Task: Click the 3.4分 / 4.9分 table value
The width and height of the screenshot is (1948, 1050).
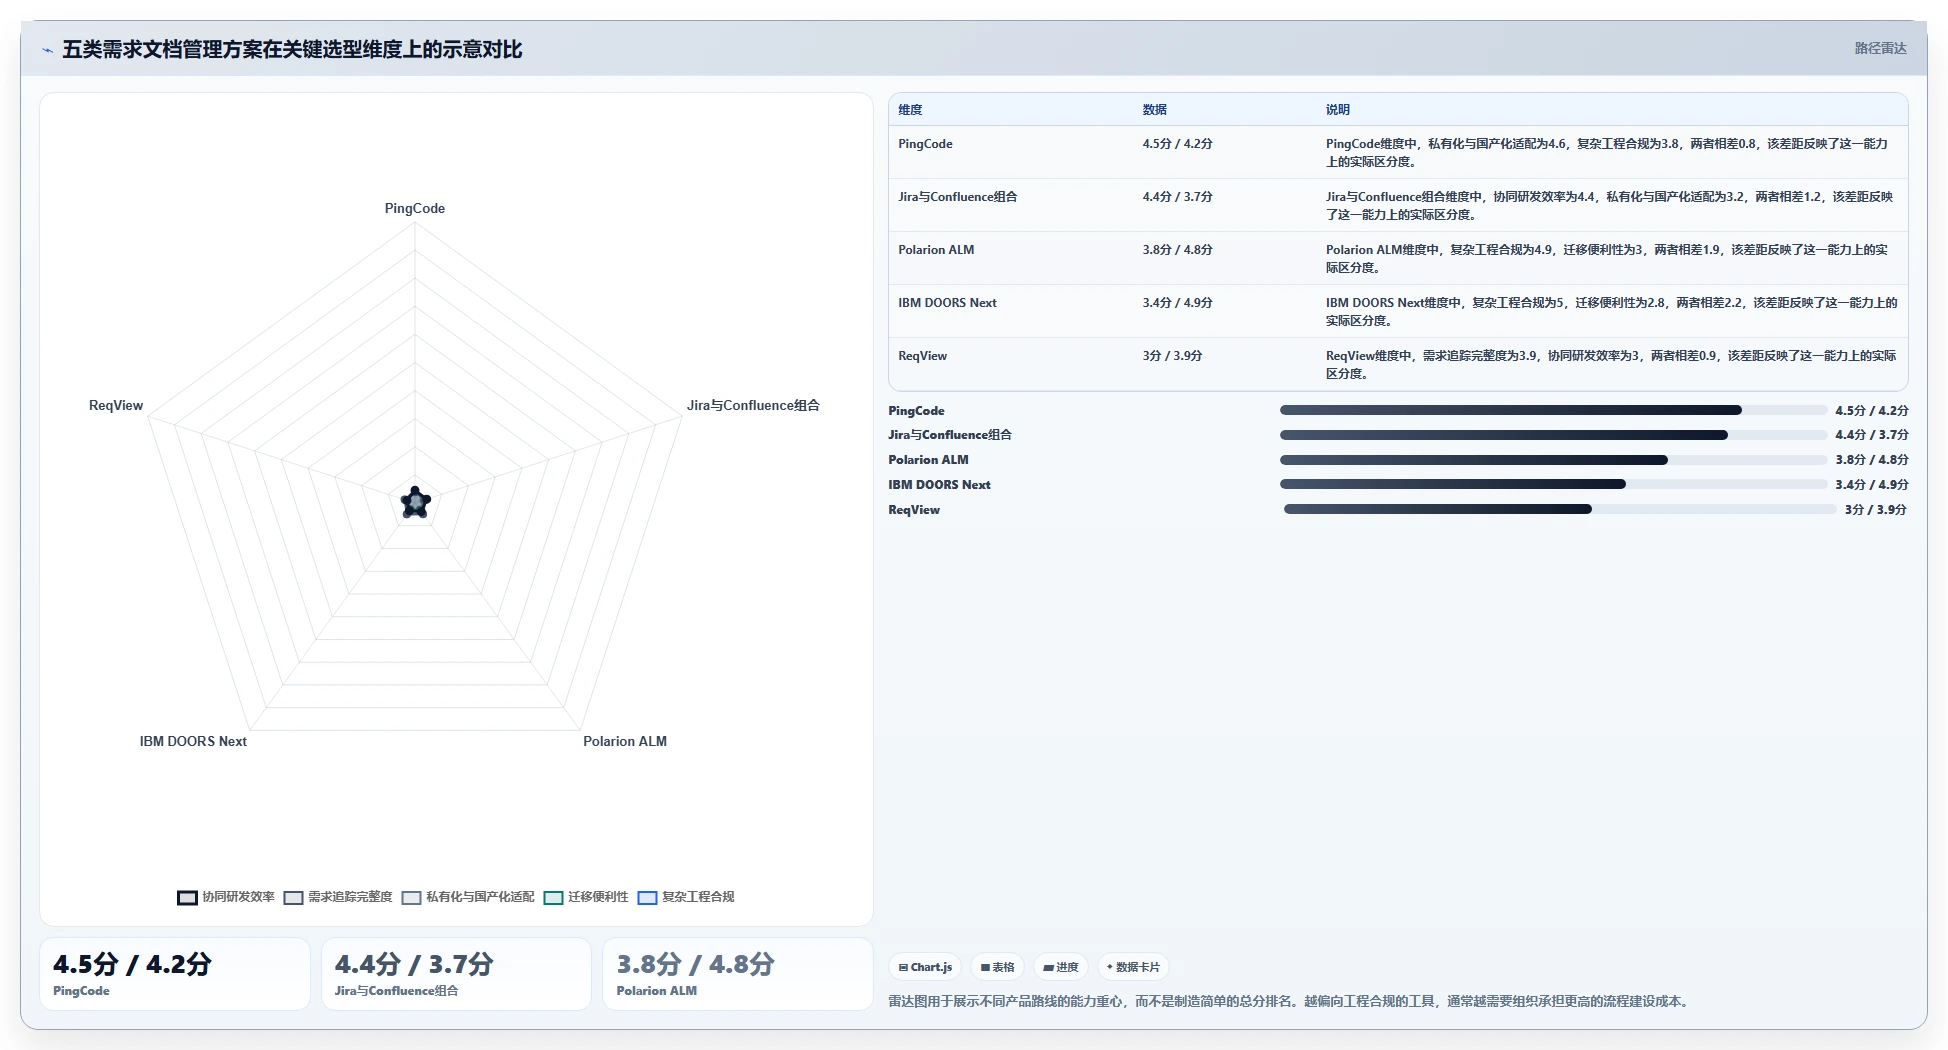Action: [x=1177, y=303]
